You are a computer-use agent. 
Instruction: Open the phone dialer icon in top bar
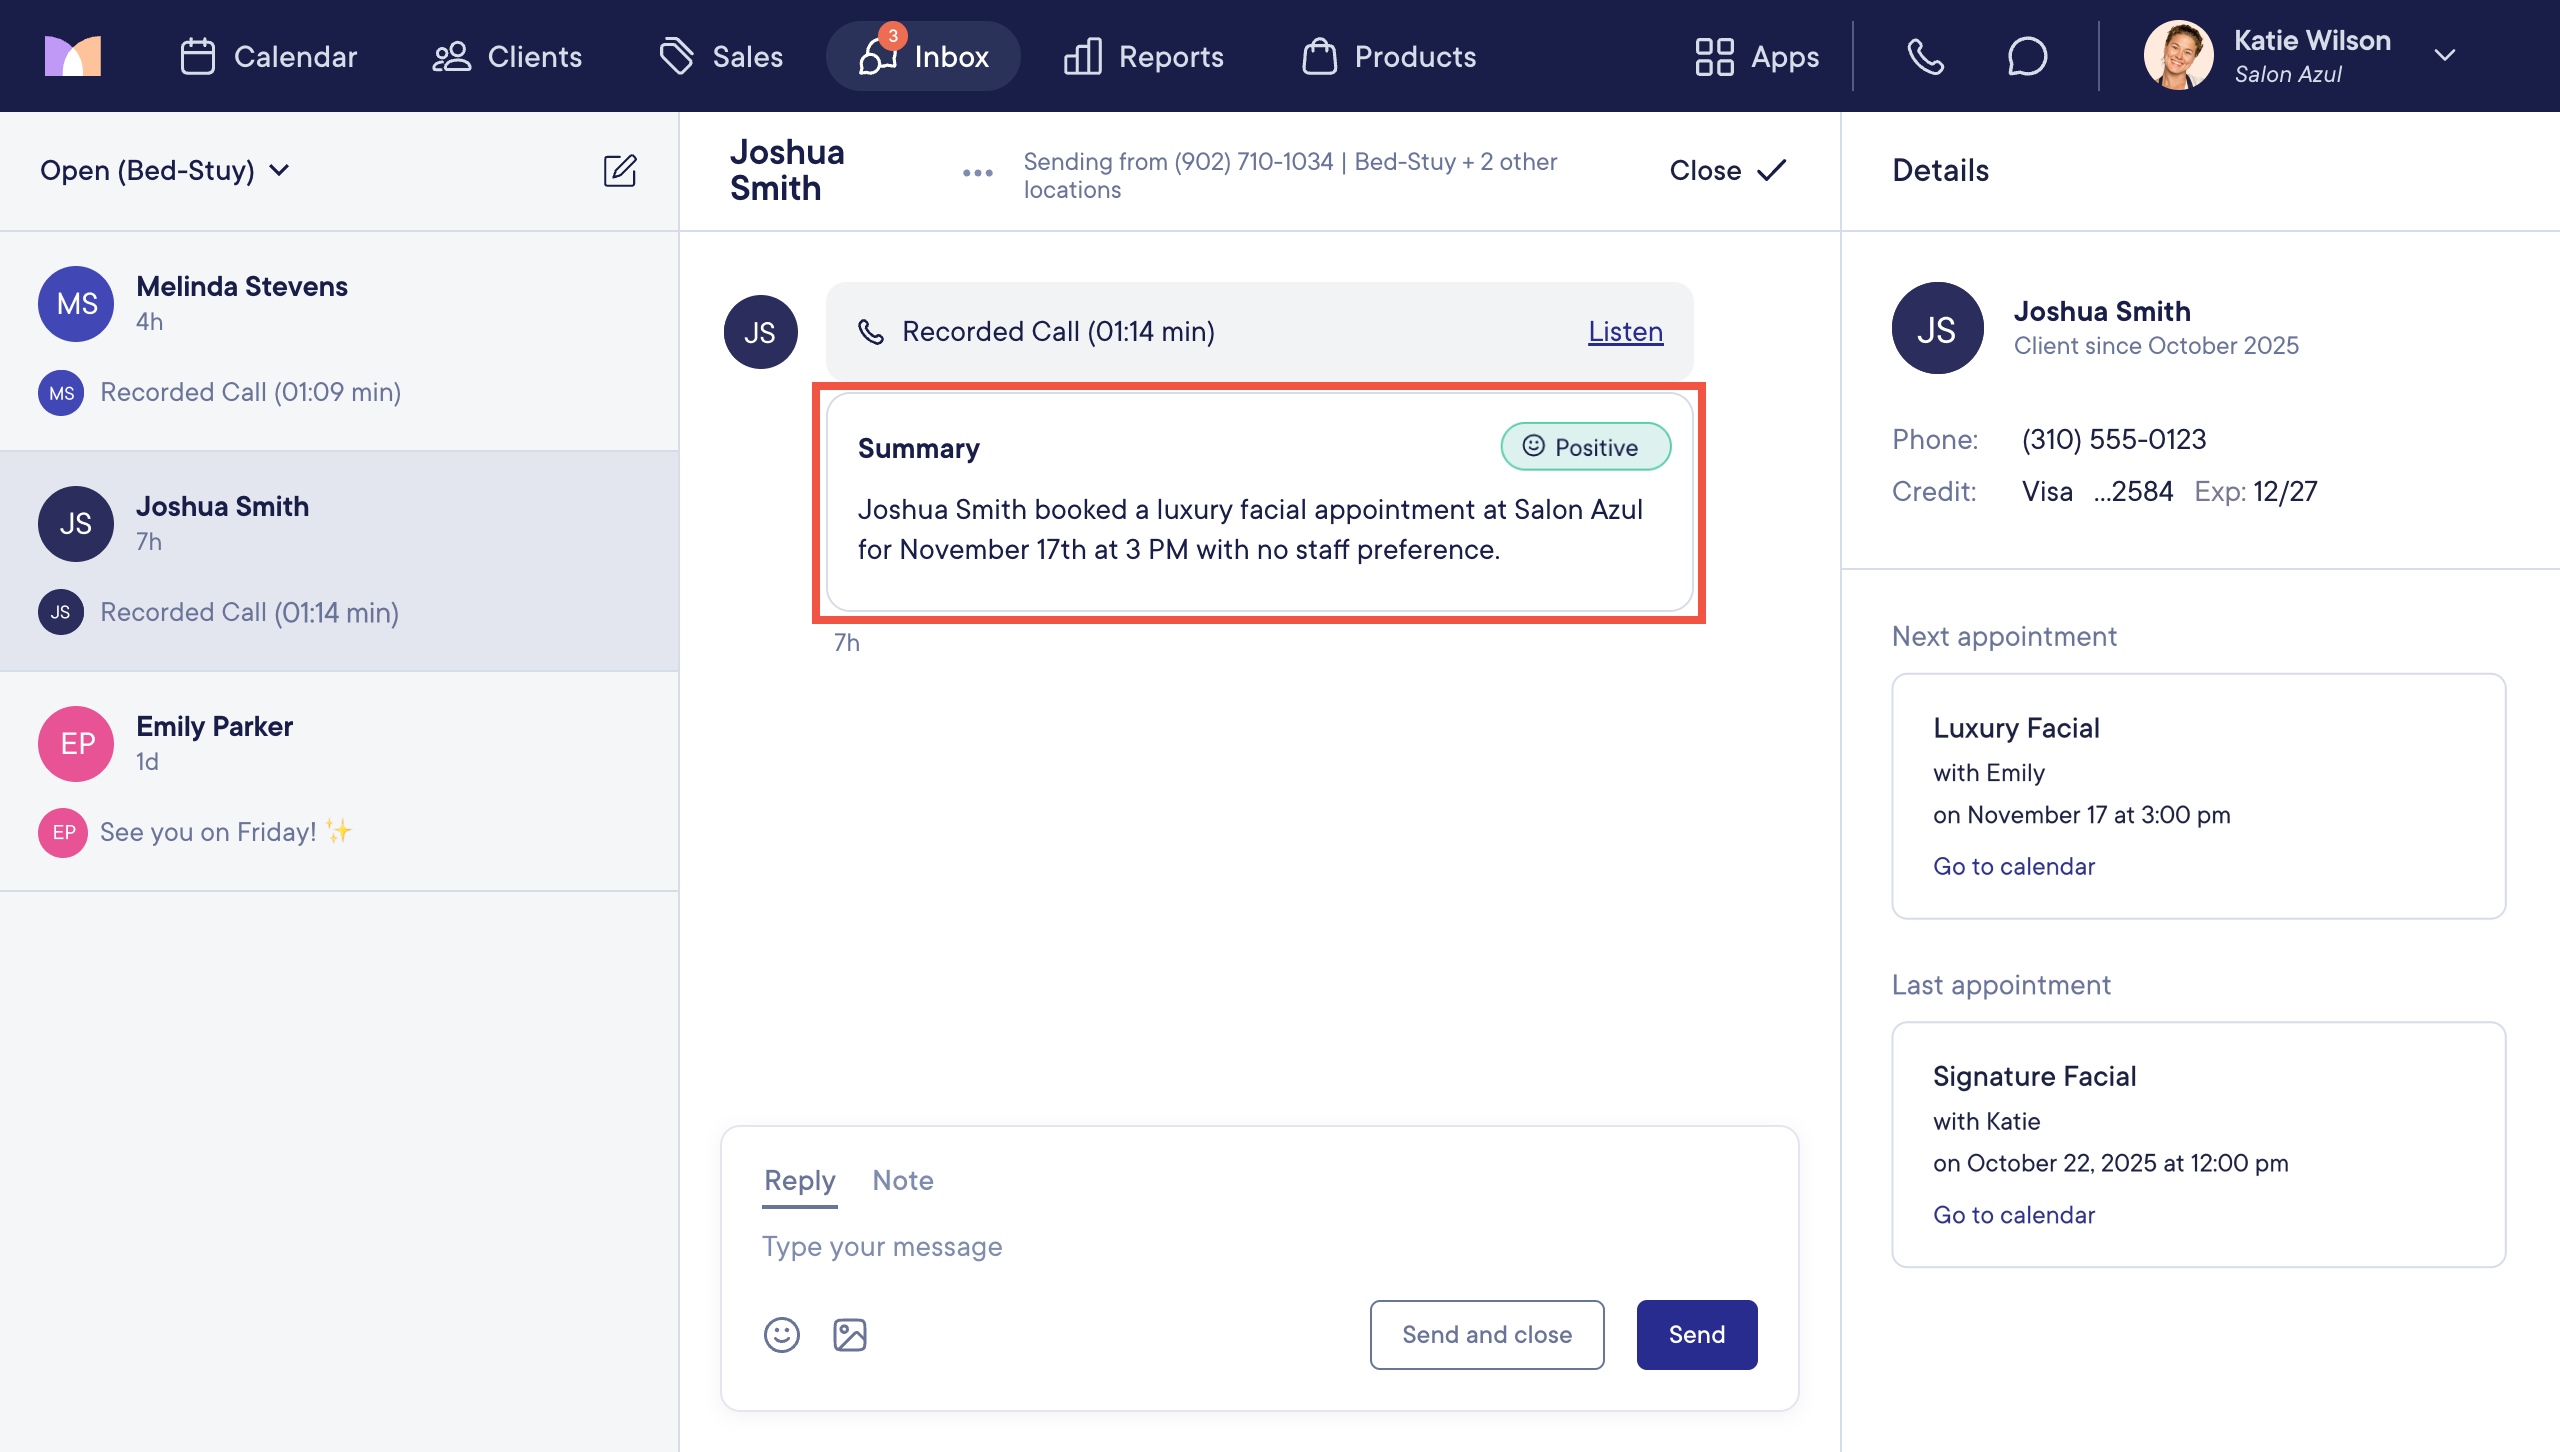tap(1925, 57)
